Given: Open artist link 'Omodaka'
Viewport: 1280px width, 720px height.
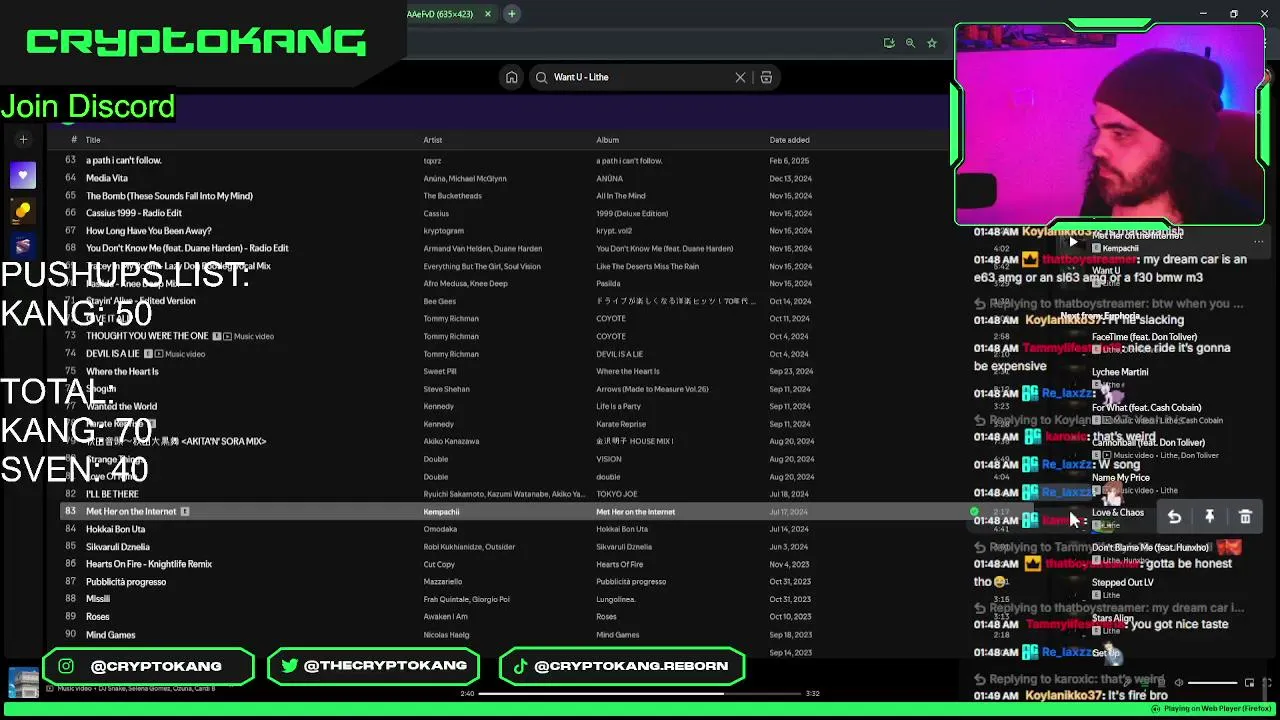Looking at the screenshot, I should (x=440, y=529).
